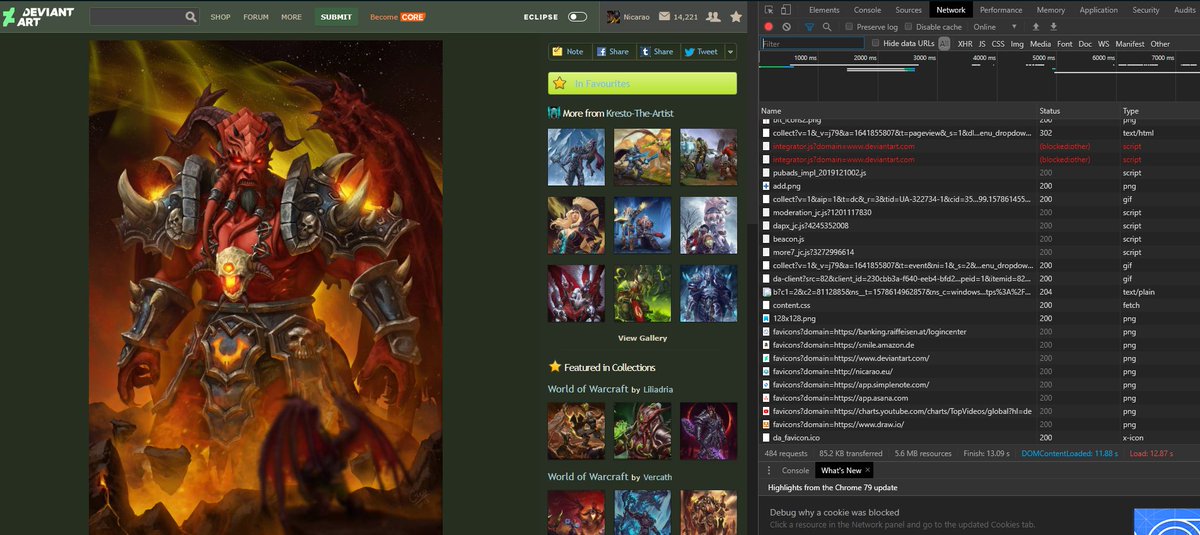Click the Note share button

click(568, 52)
